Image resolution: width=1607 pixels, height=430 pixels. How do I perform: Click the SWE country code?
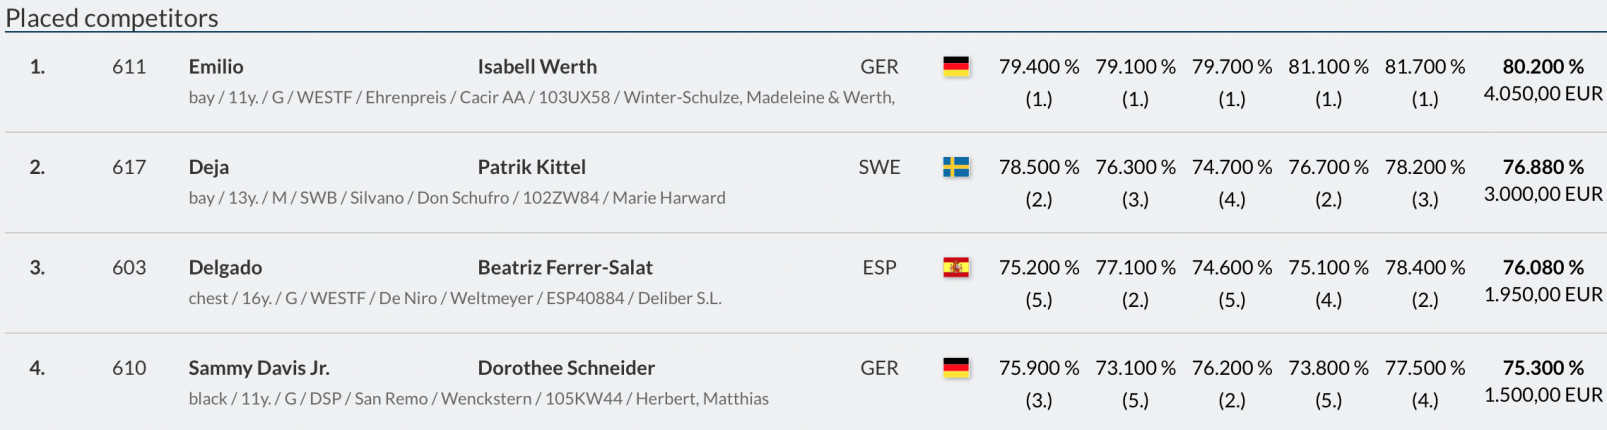click(879, 167)
